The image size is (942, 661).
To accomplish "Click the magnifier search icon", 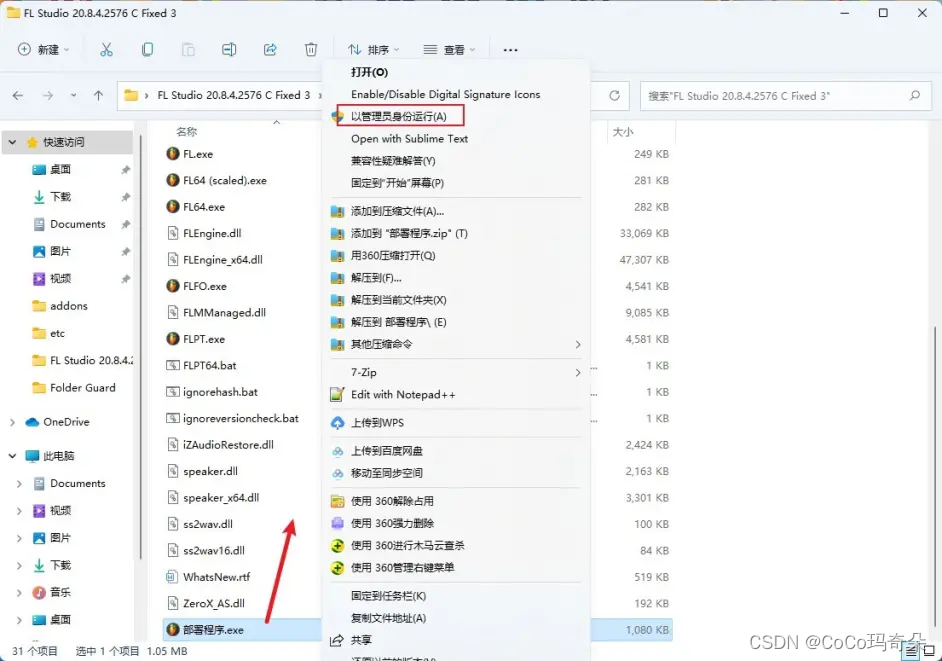I will [x=915, y=96].
